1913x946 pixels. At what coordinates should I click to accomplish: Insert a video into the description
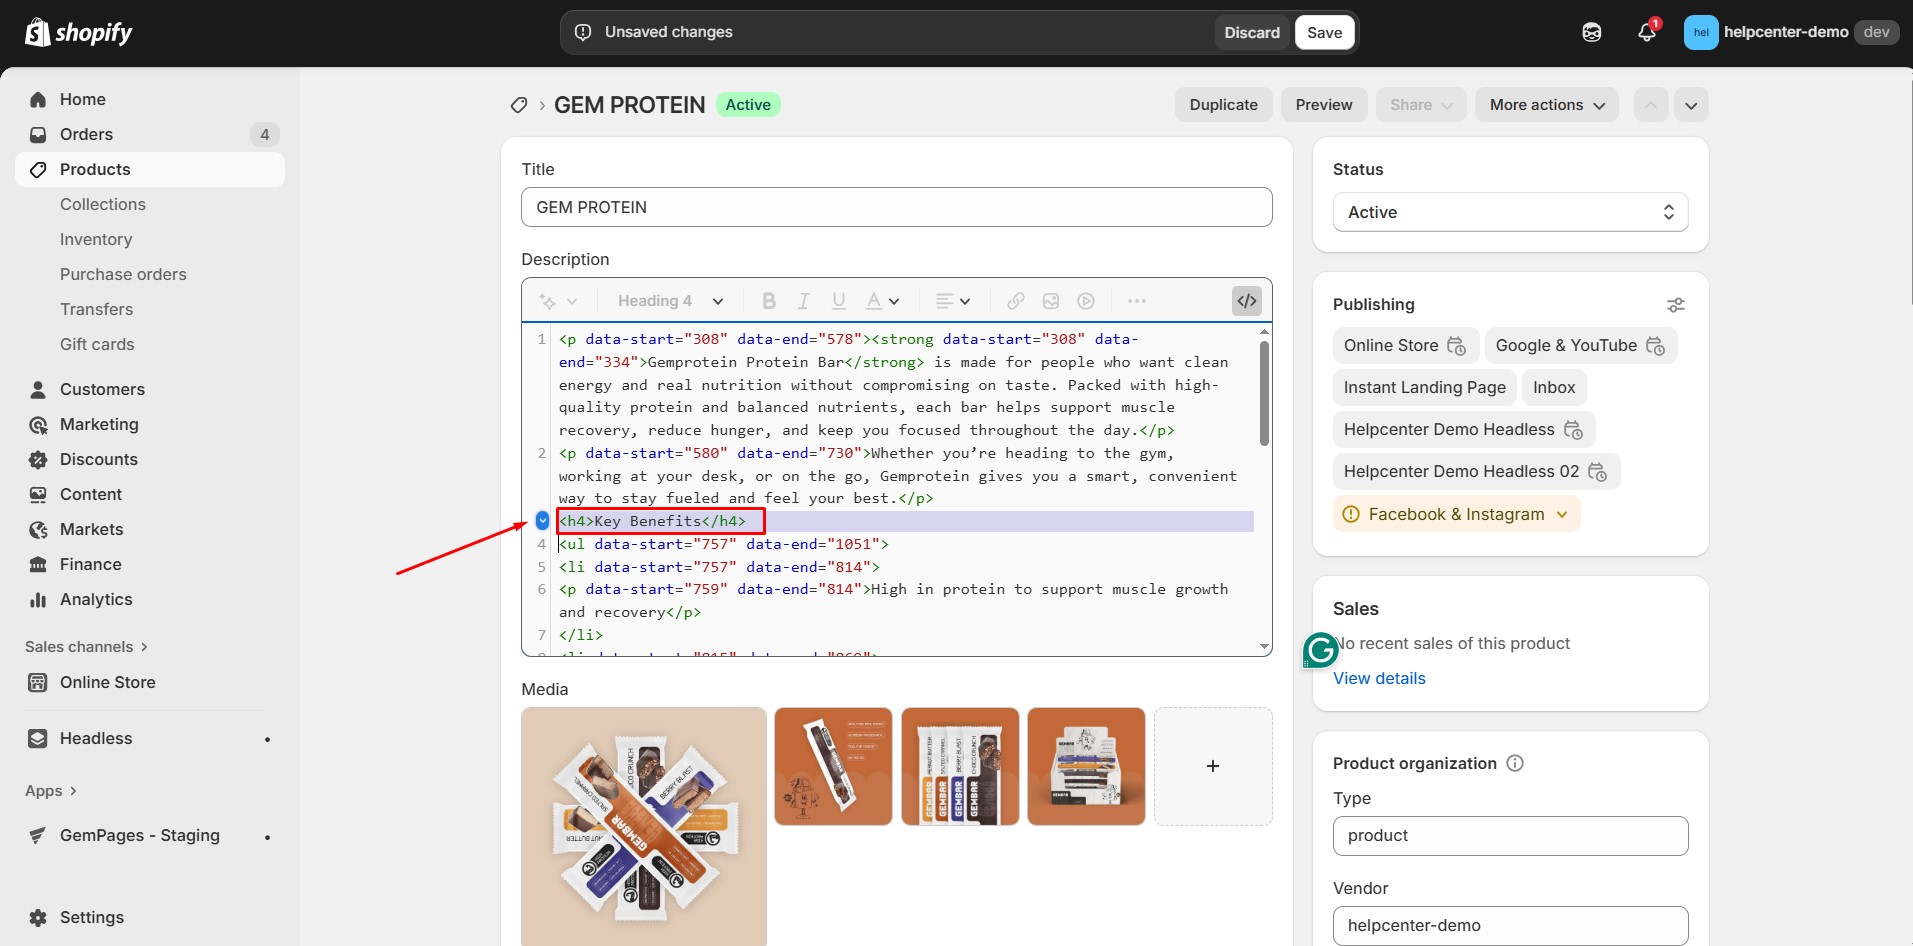1086,300
